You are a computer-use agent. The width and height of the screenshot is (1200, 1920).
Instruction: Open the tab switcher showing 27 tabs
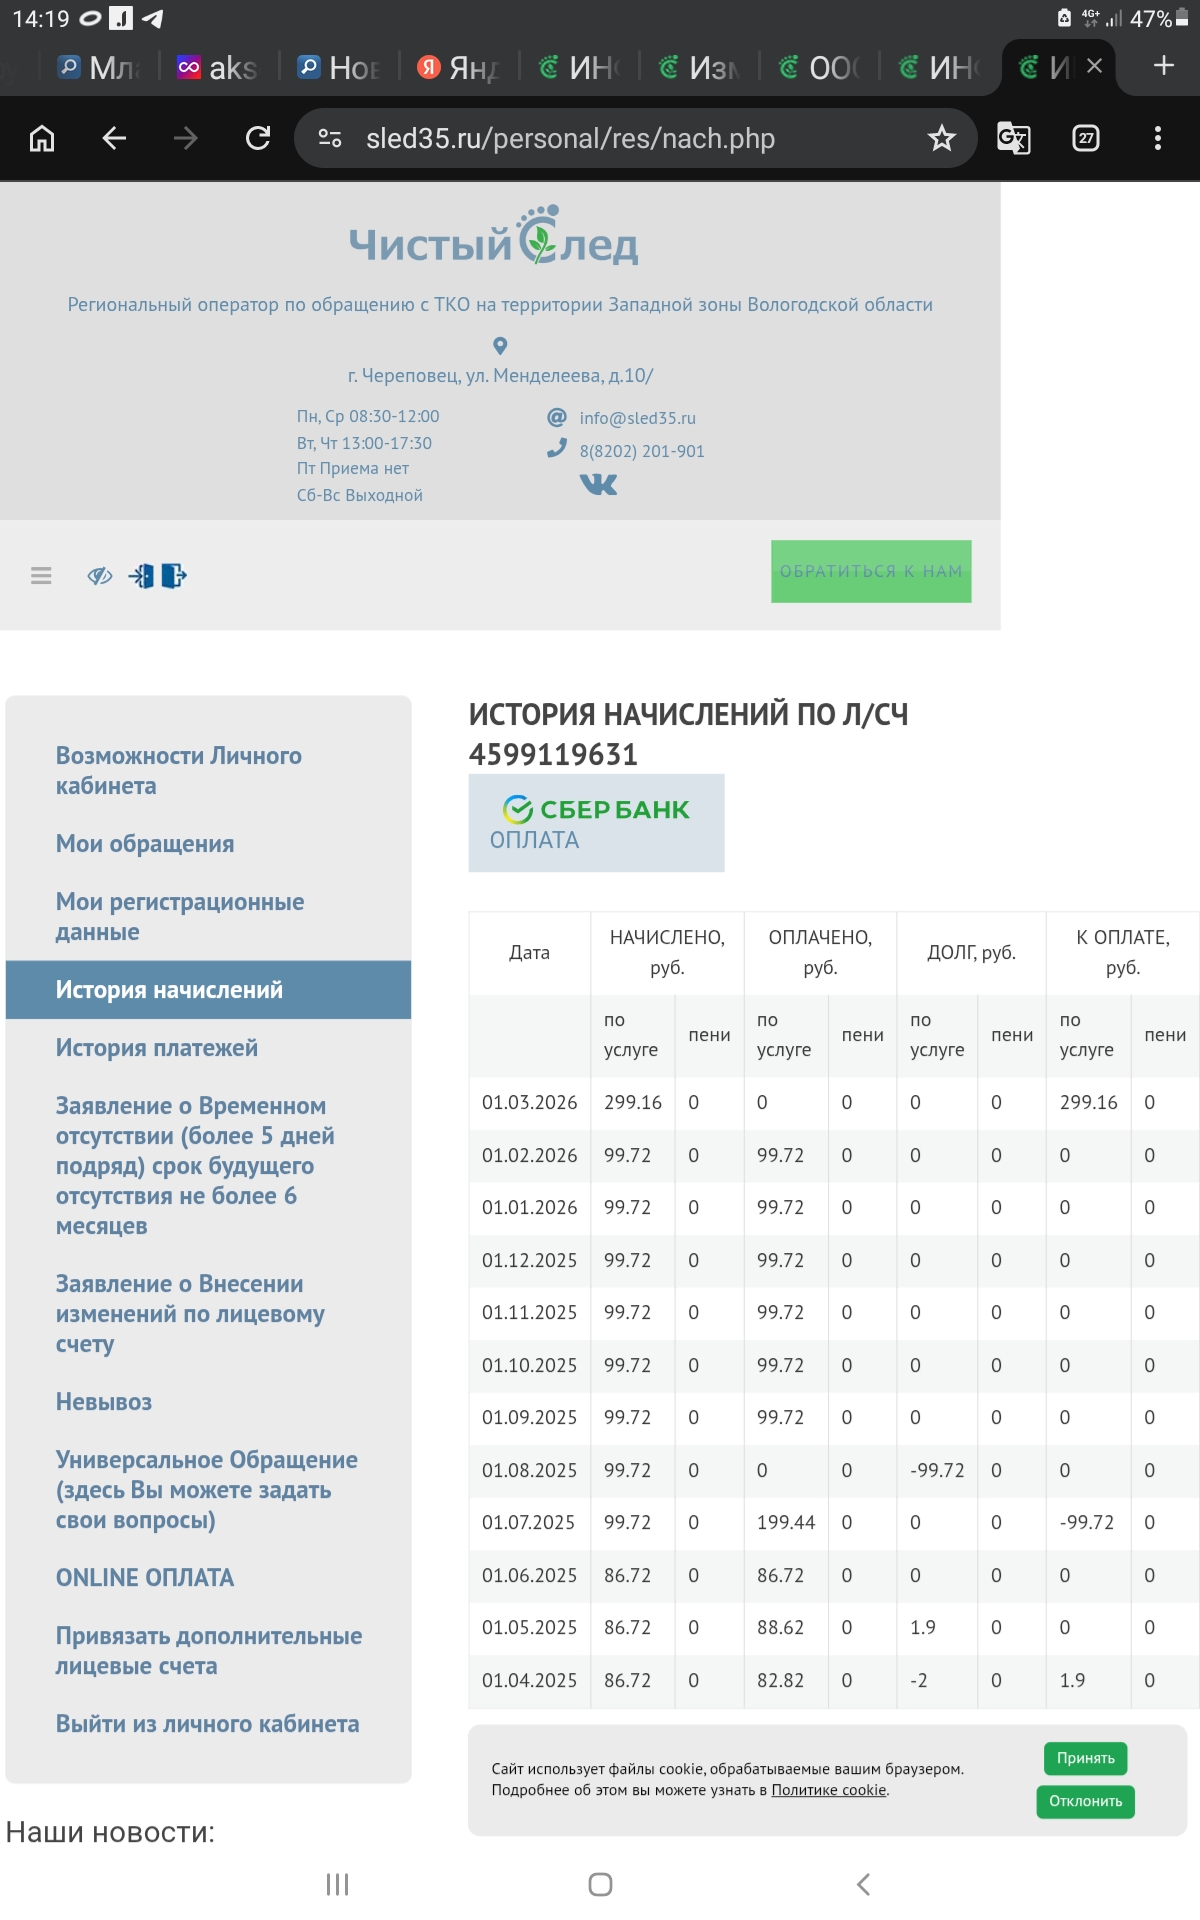pyautogui.click(x=1086, y=139)
